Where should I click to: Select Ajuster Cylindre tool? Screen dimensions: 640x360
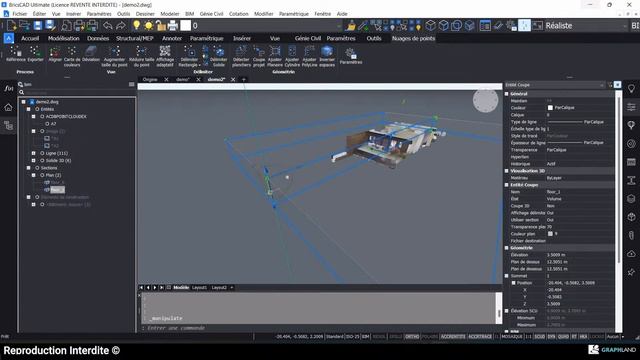[x=292, y=56]
